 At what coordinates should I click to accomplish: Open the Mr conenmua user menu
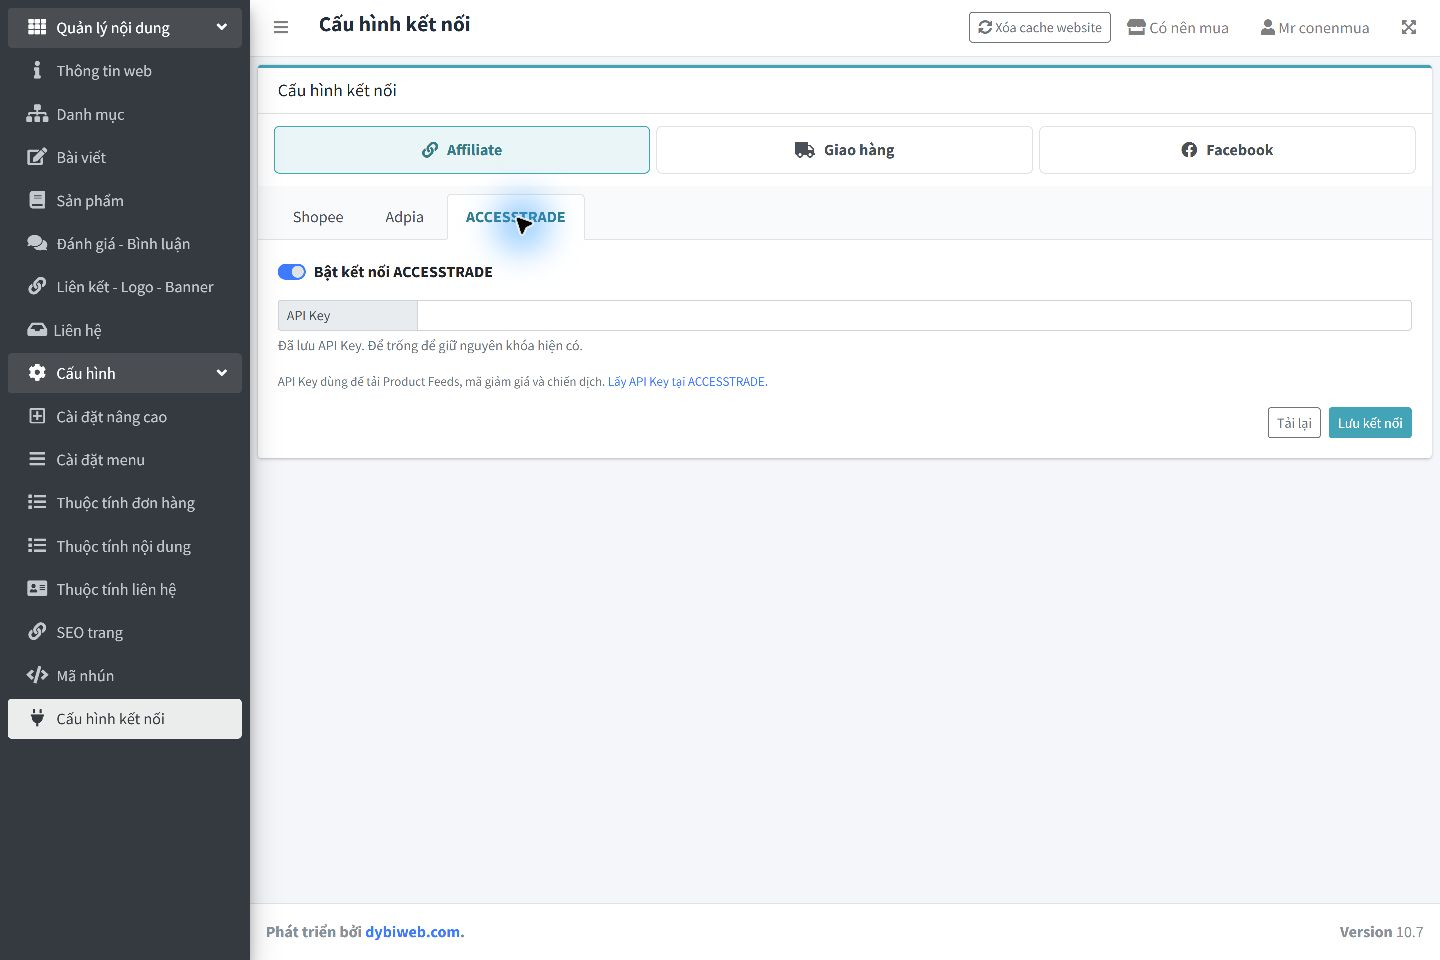click(x=1315, y=28)
